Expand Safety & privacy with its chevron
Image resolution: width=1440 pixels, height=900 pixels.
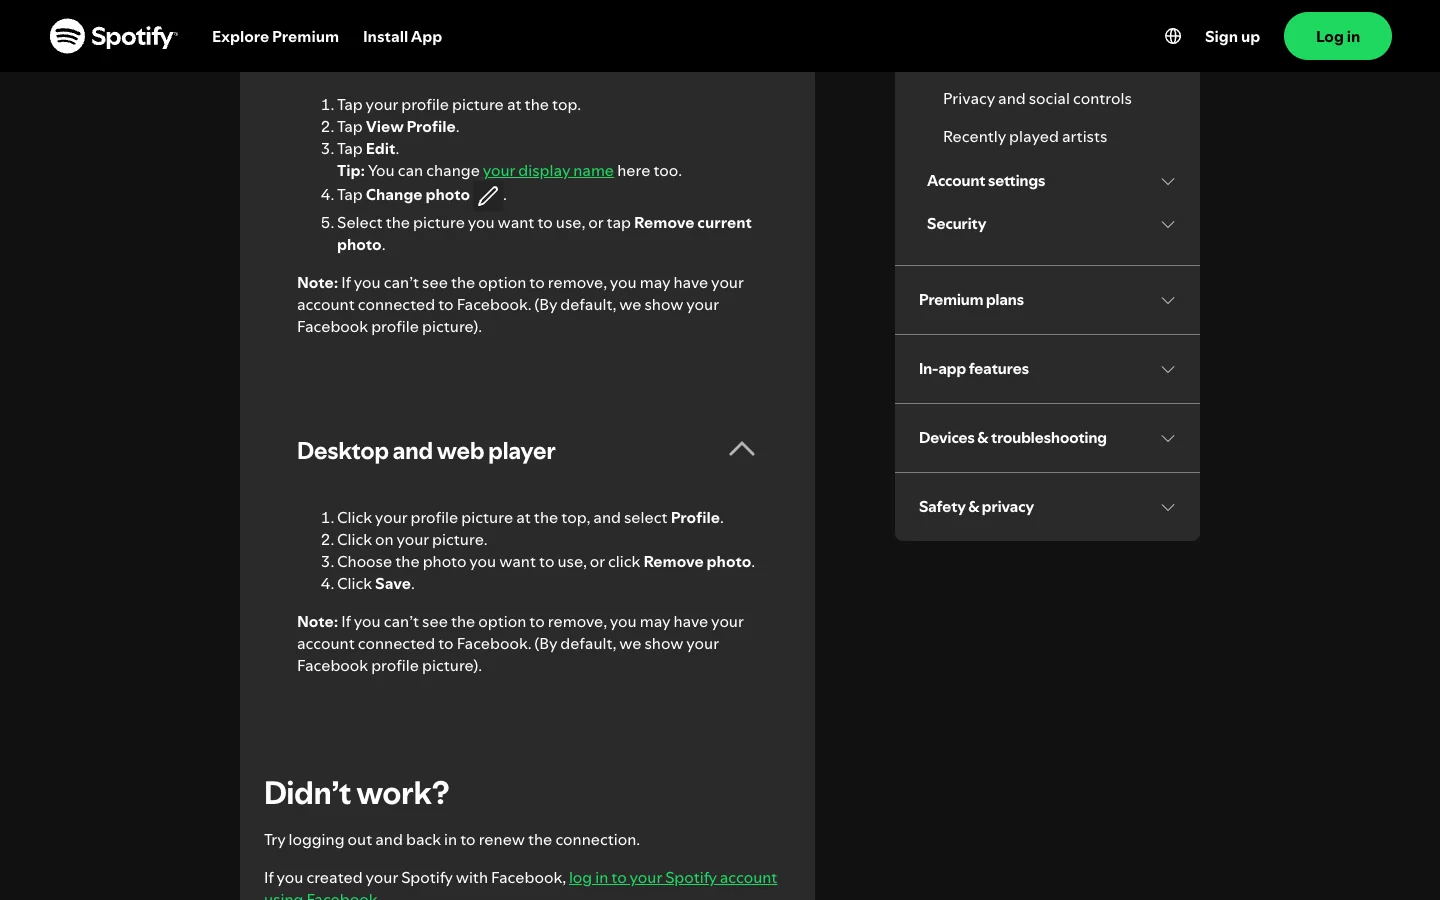pyautogui.click(x=1168, y=507)
